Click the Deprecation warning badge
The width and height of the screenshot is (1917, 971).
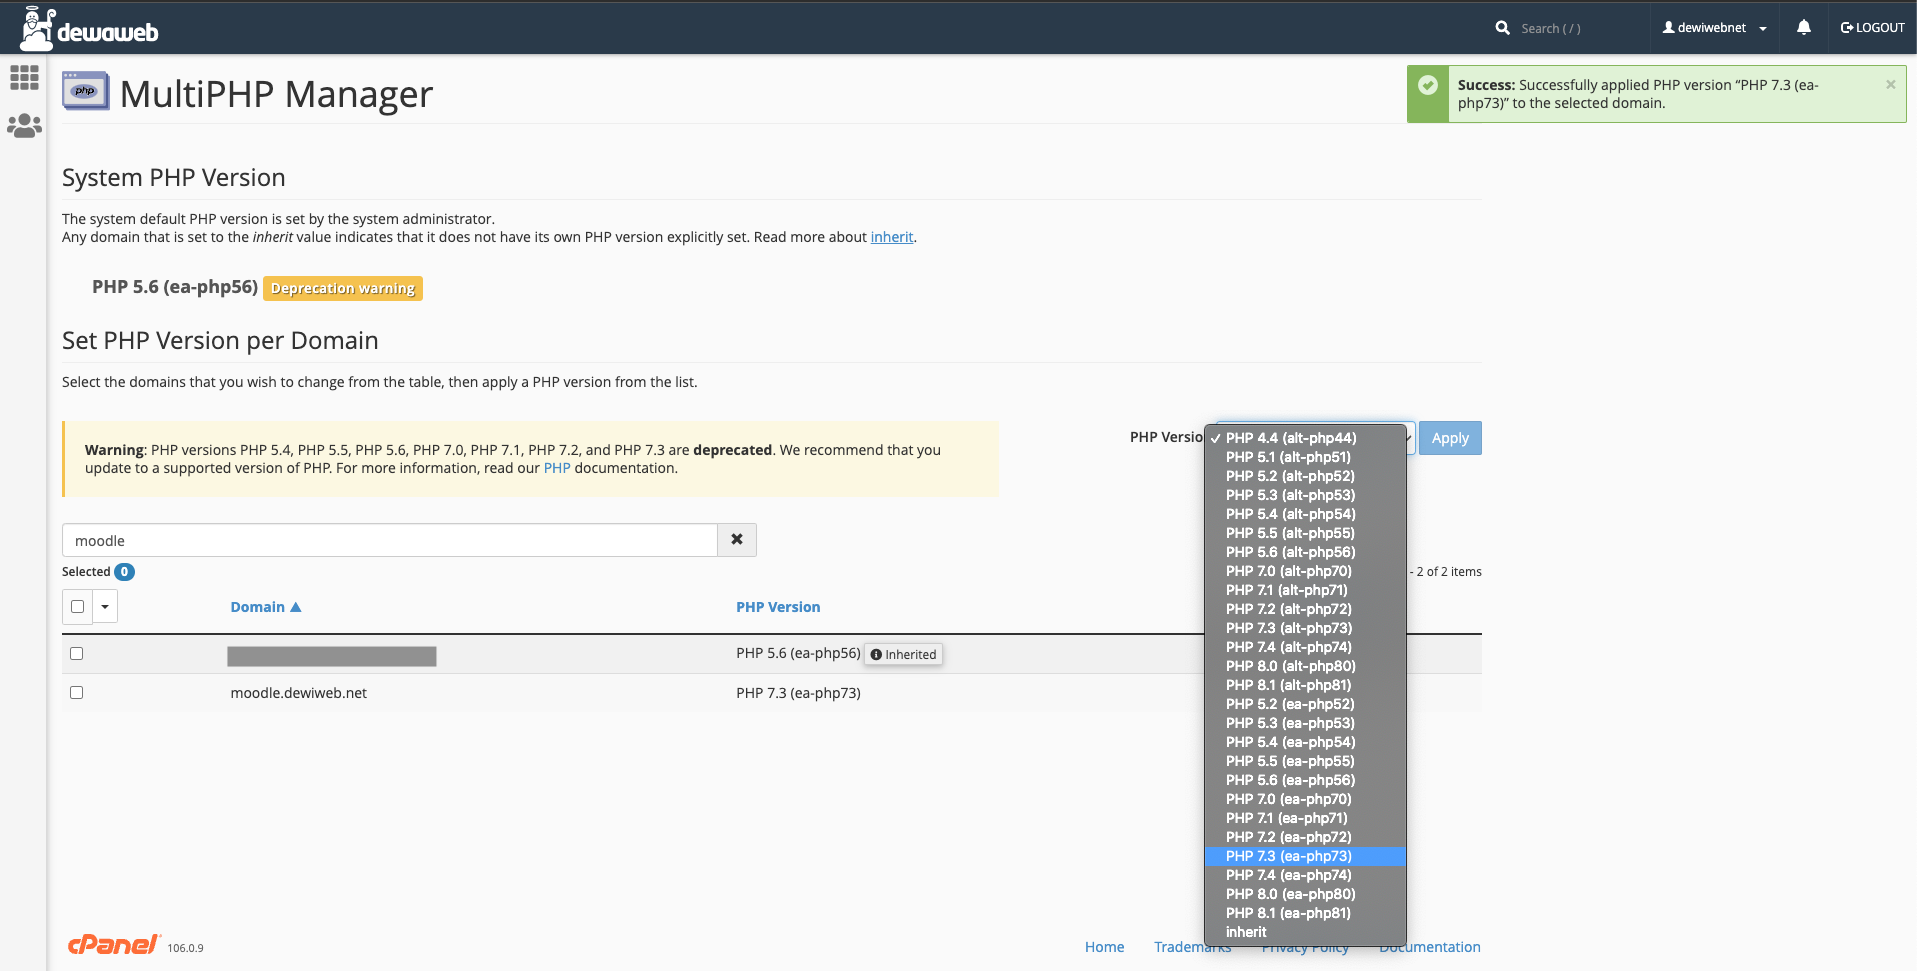(343, 288)
